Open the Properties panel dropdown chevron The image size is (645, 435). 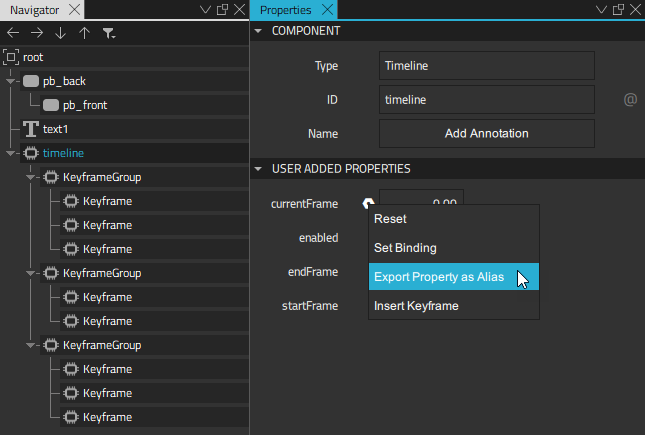[x=601, y=9]
